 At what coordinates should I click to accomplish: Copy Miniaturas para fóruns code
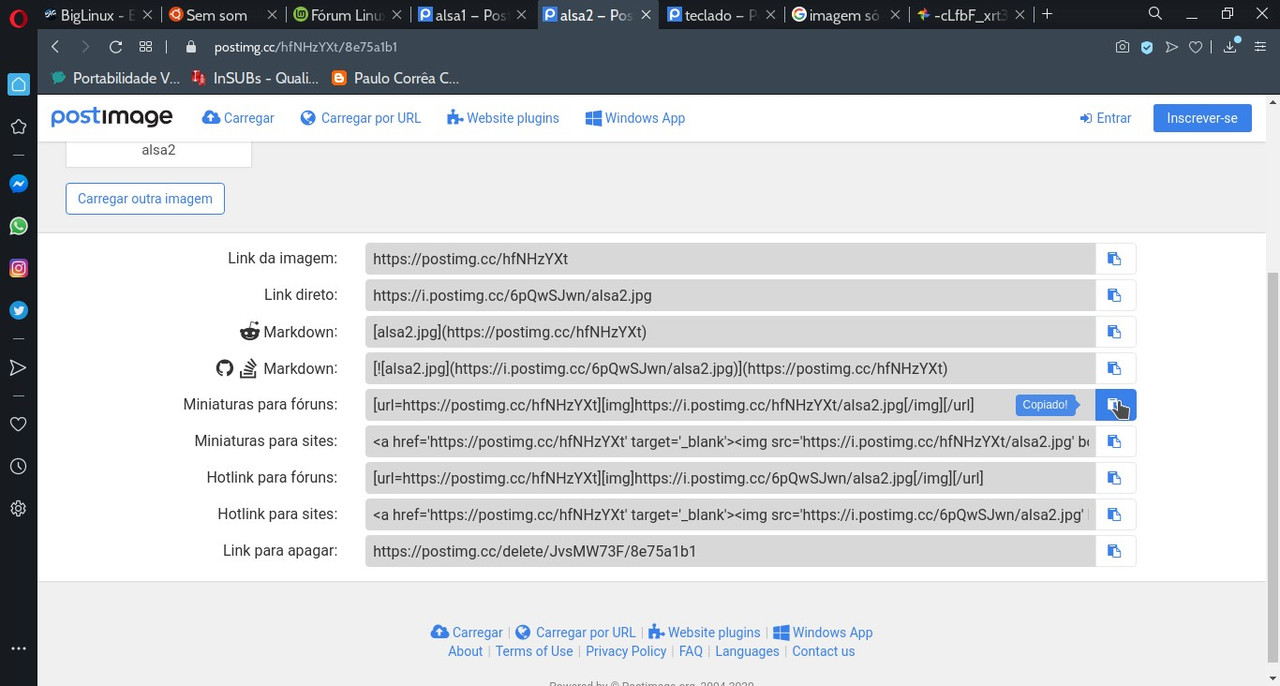(1115, 405)
